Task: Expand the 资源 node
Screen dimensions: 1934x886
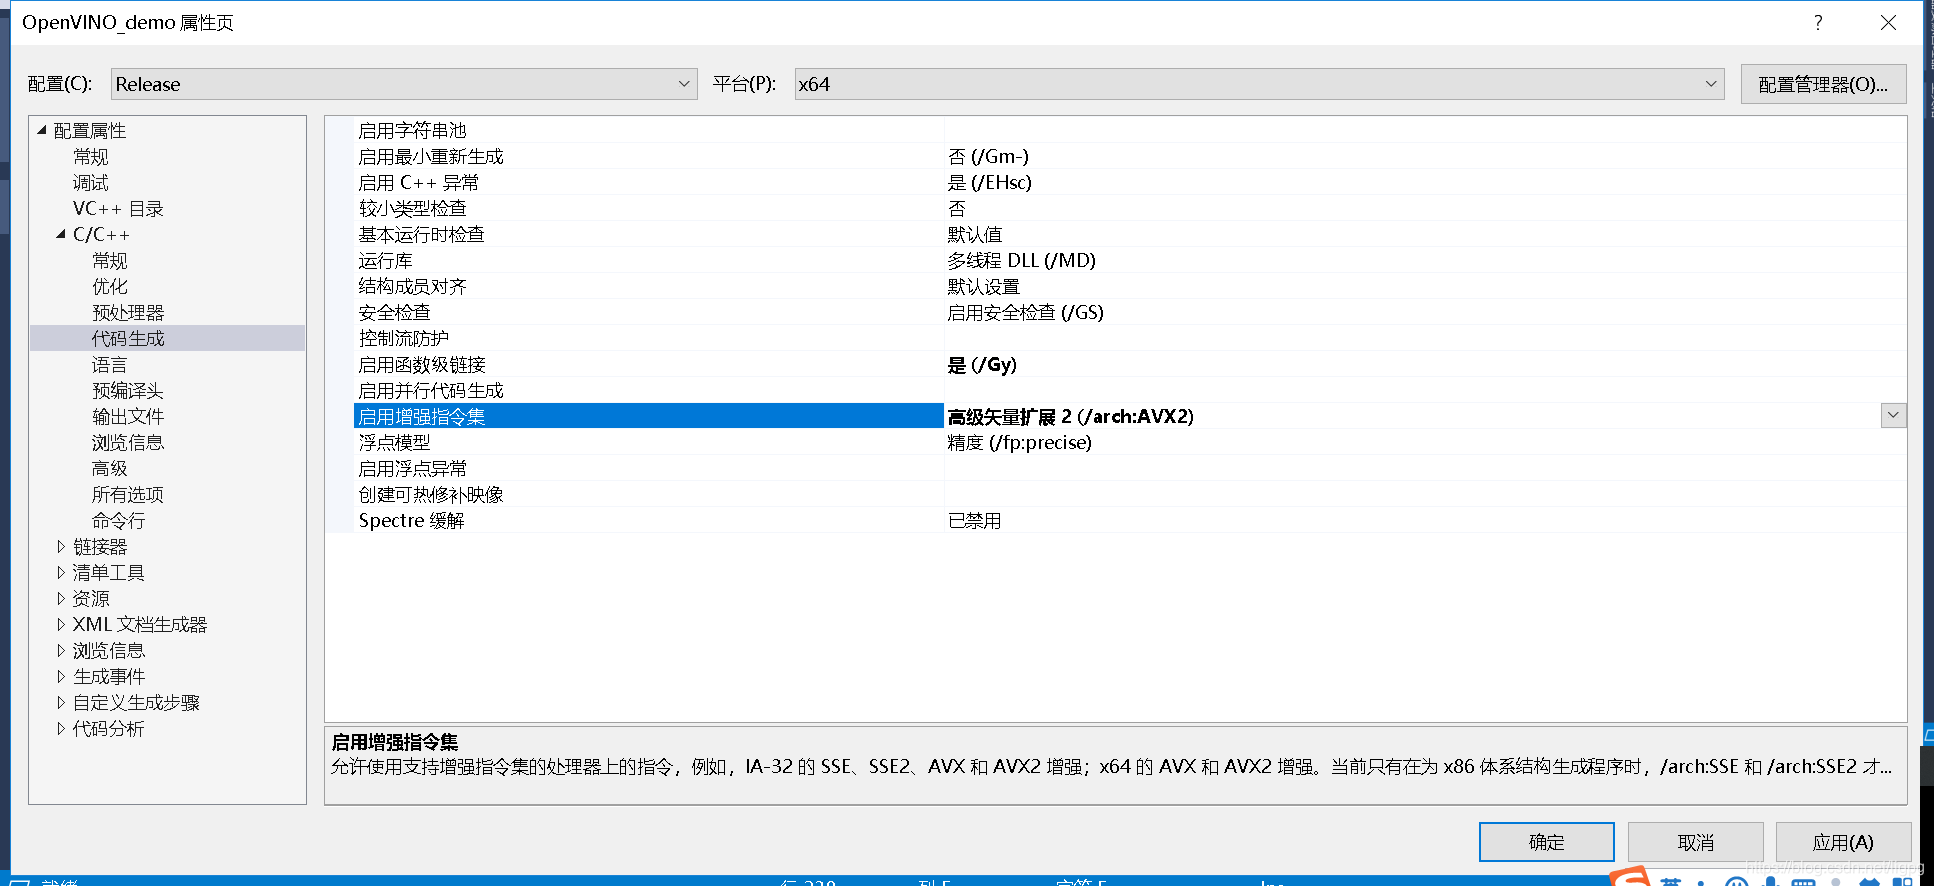Action: [61, 598]
